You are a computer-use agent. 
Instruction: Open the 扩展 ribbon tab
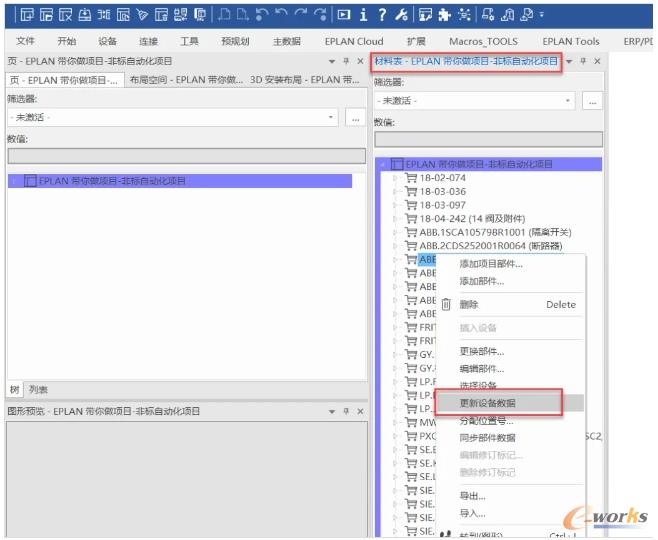point(416,41)
